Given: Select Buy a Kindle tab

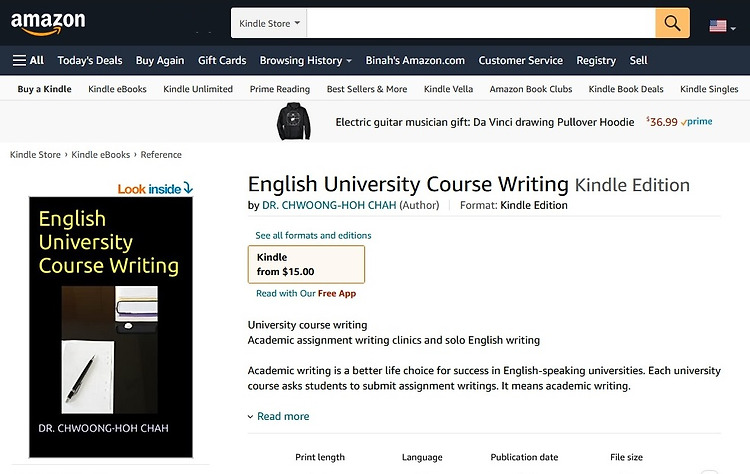Looking at the screenshot, I should (x=44, y=89).
